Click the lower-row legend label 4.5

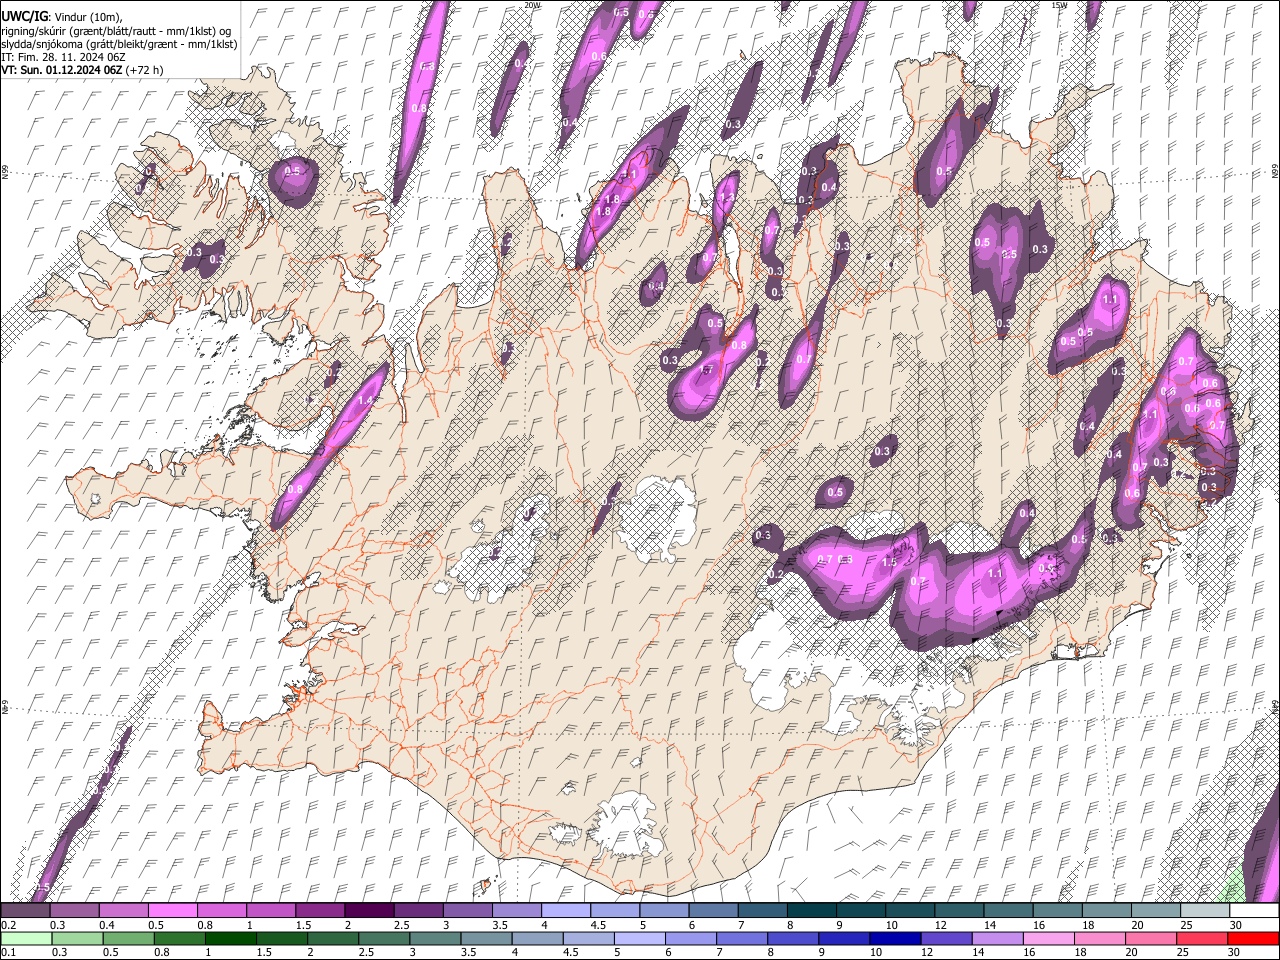tap(570, 952)
